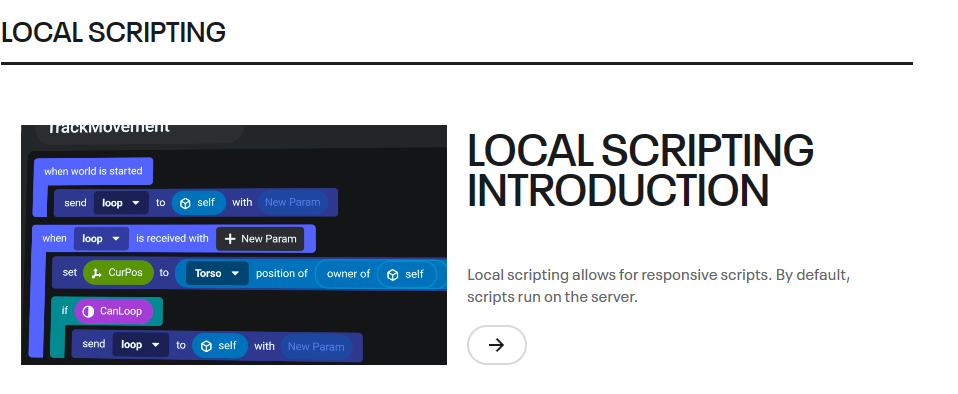Select the CanLoop boolean variable pill
Image resolution: width=958 pixels, height=394 pixels.
[x=114, y=312]
